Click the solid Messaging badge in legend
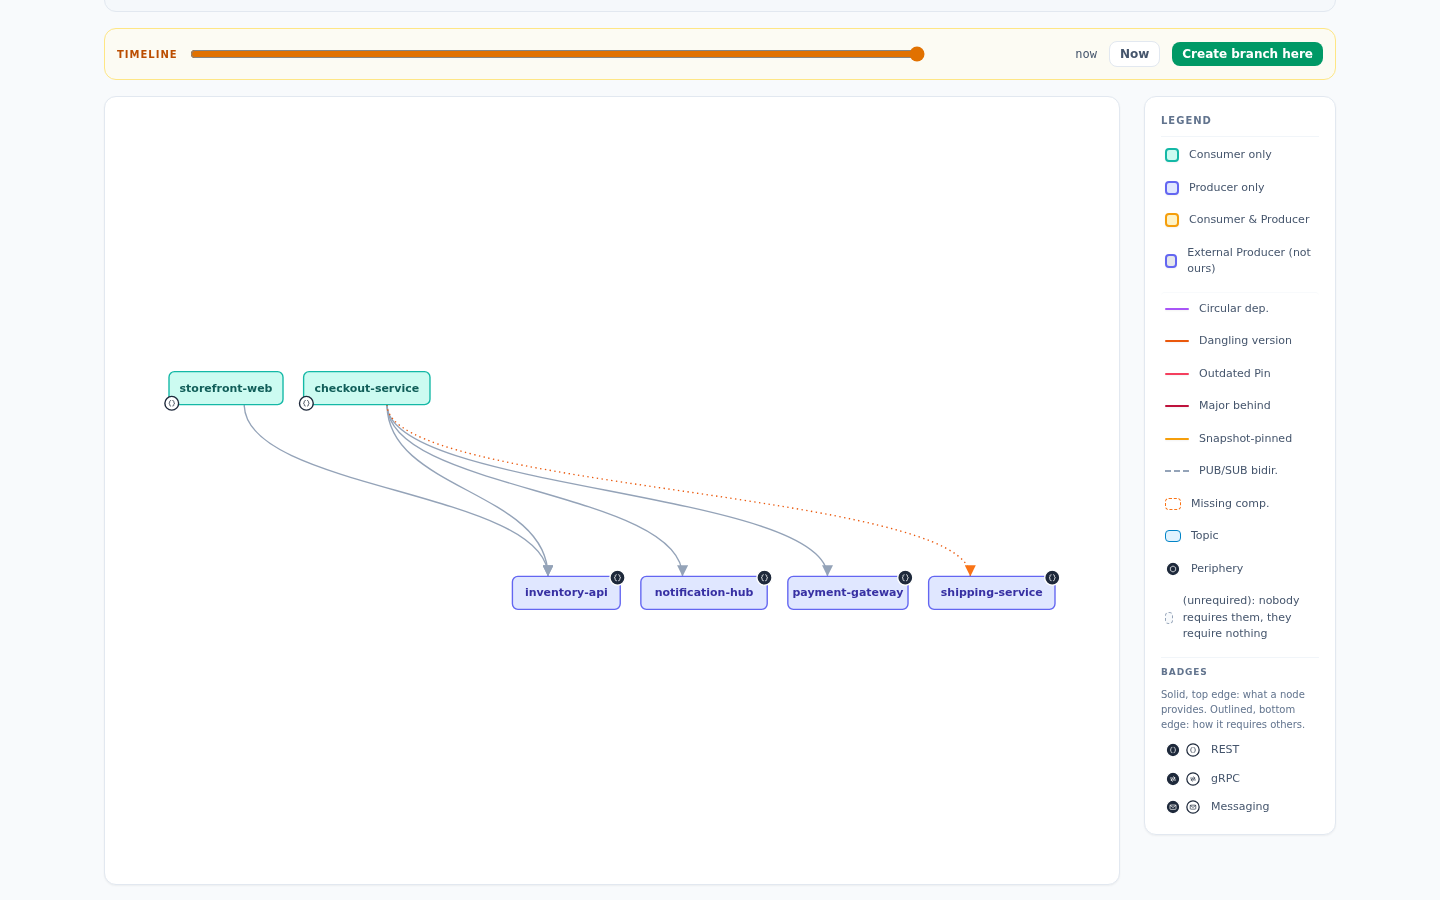1440x900 pixels. click(x=1173, y=807)
